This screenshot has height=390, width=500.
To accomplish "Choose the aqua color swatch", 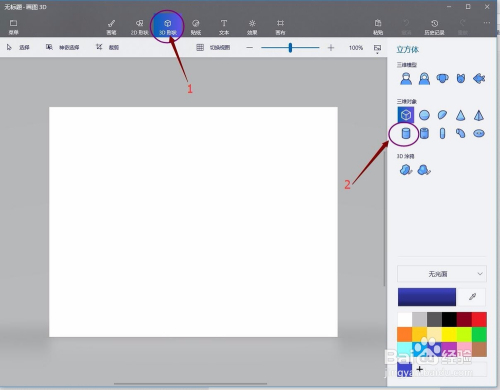I will (x=405, y=349).
